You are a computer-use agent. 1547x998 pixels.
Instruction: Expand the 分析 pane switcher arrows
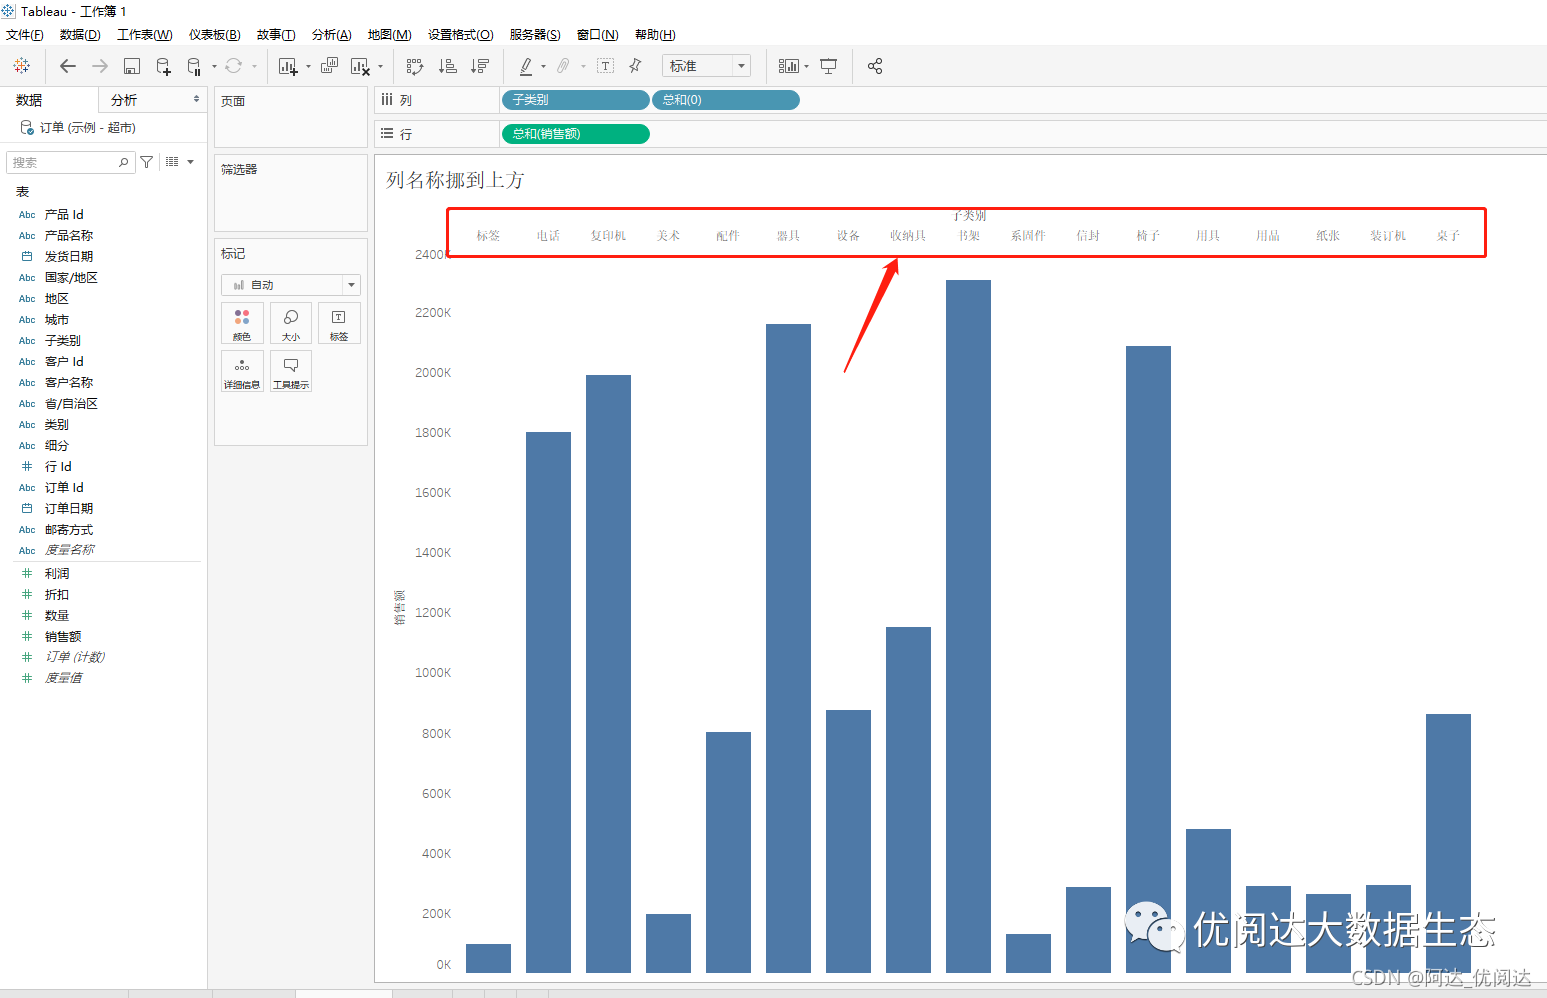tap(196, 99)
